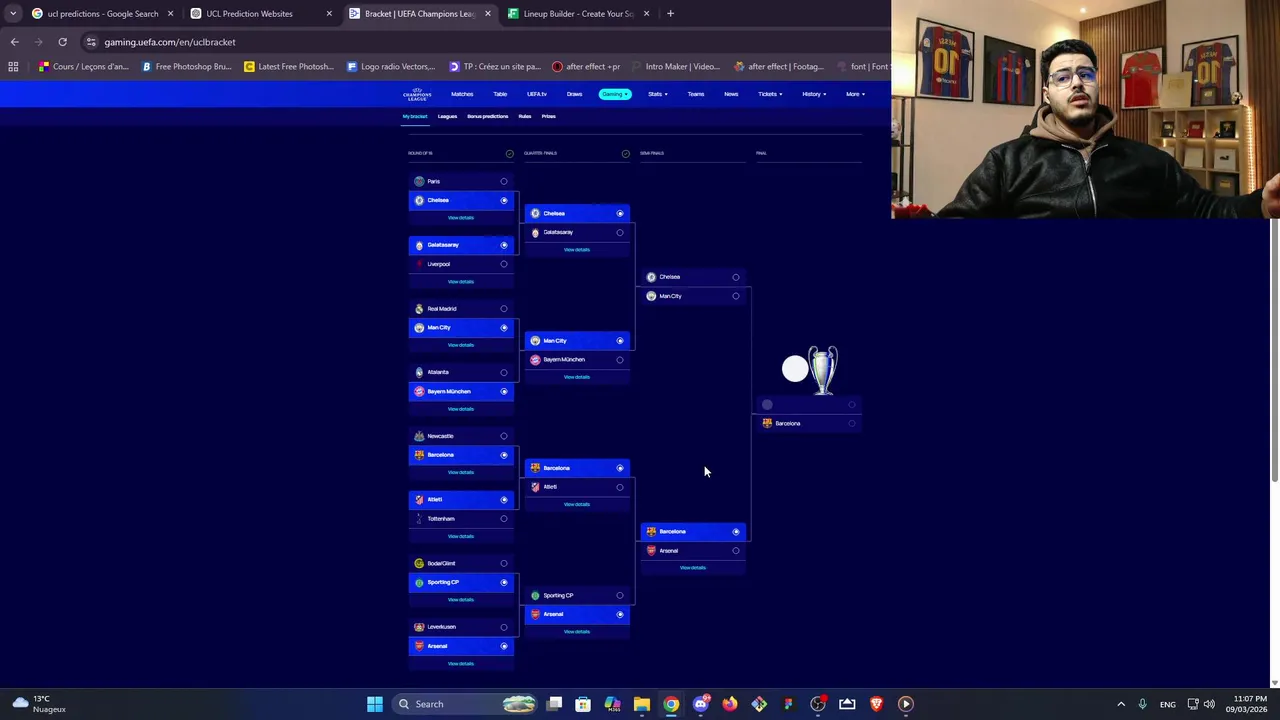Click the address bar URL field

[x=480, y=42]
